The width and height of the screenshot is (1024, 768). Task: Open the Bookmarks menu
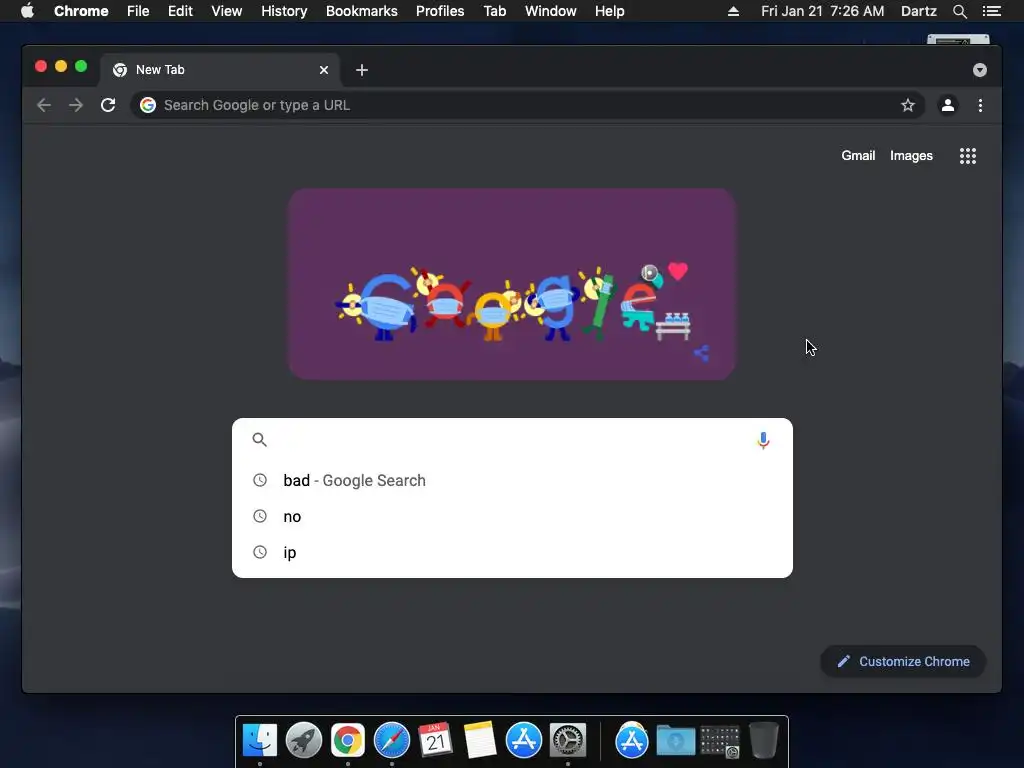click(x=361, y=11)
